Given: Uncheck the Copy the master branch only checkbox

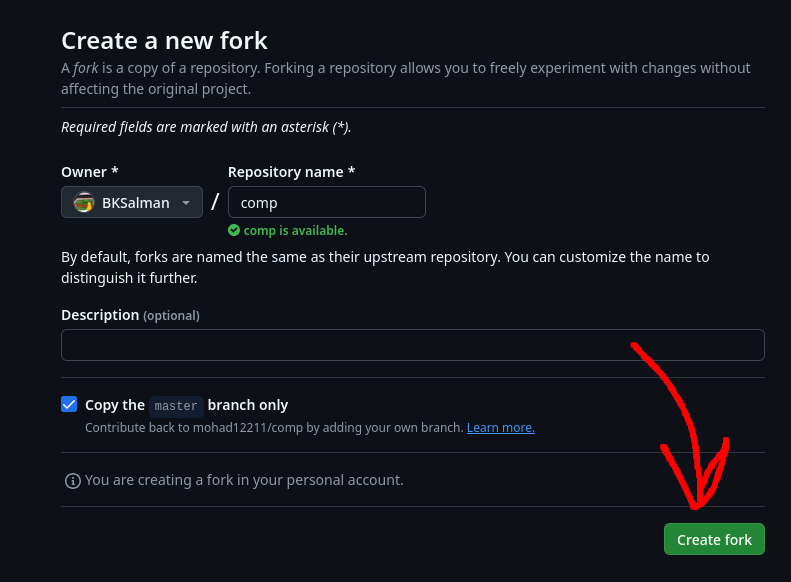Looking at the screenshot, I should [69, 405].
